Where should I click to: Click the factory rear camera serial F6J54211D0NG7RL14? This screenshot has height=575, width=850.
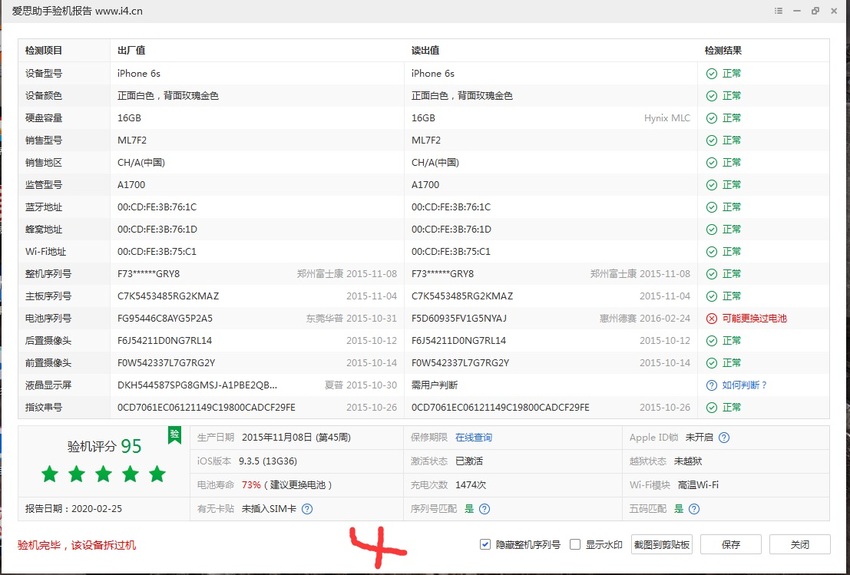(x=164, y=341)
